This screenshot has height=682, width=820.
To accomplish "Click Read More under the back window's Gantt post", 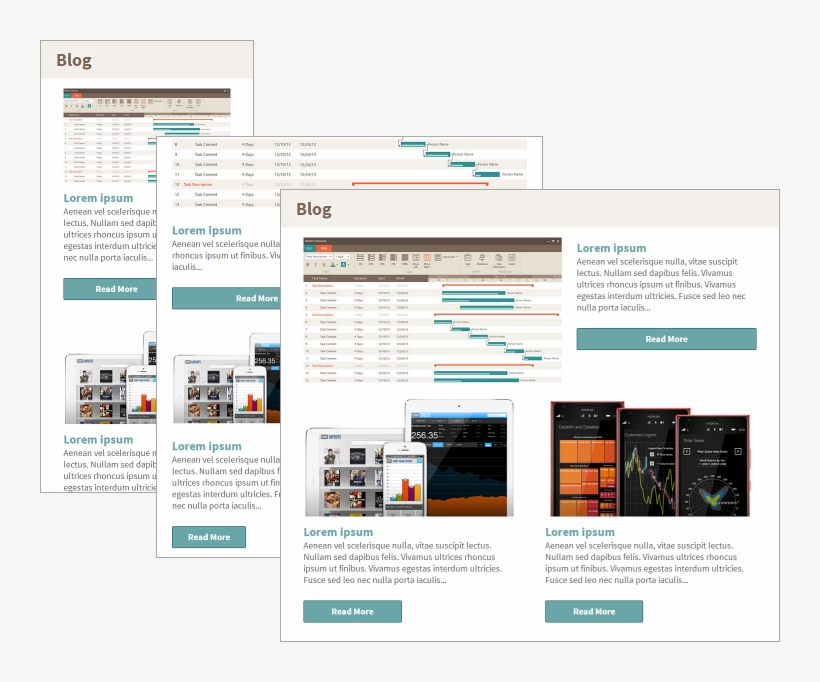I will coord(110,289).
